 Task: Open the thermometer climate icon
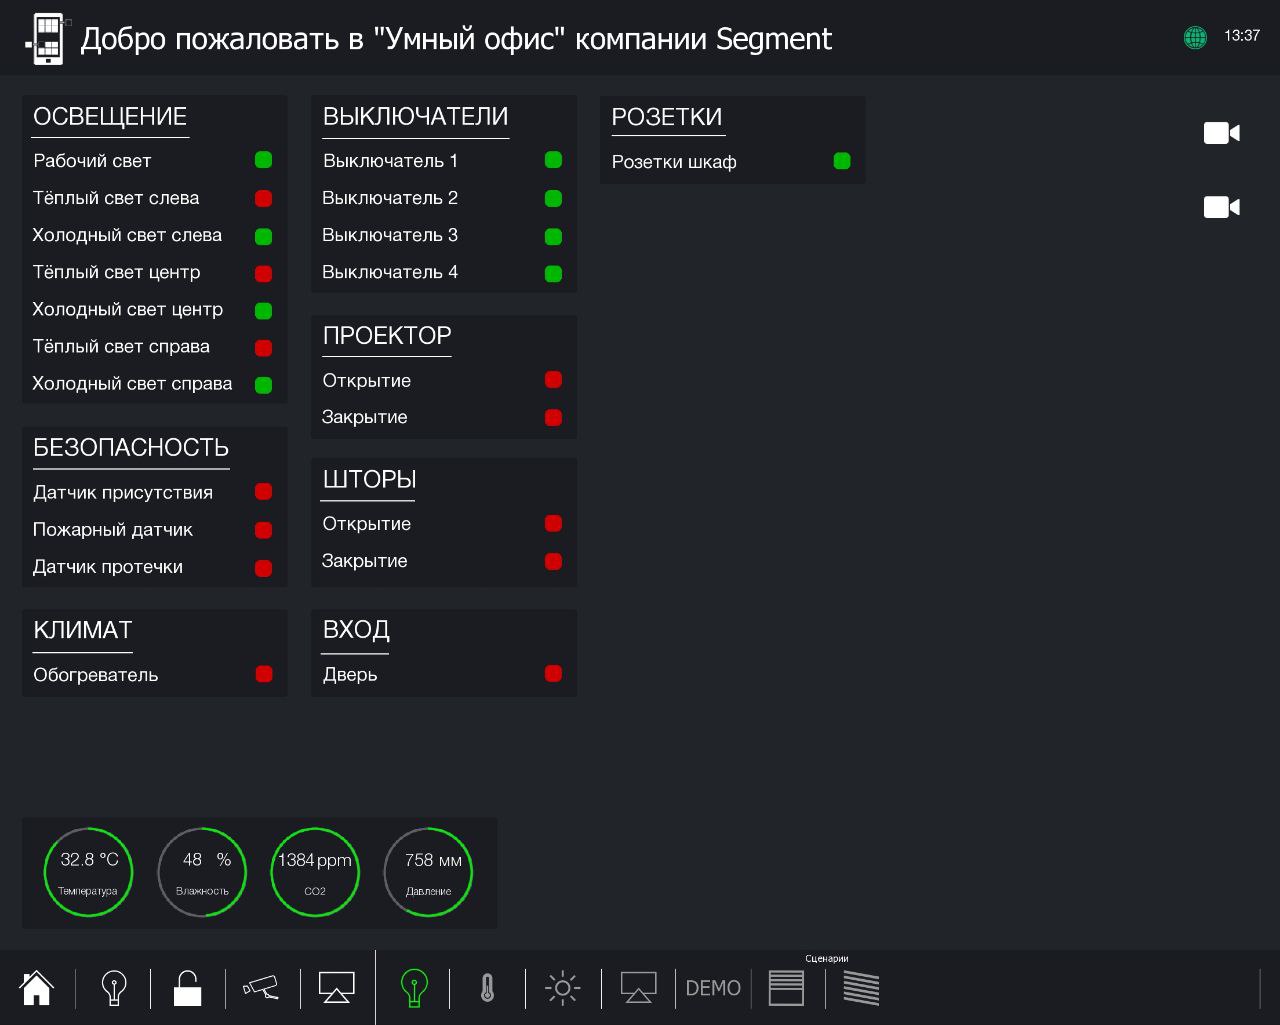pos(487,988)
